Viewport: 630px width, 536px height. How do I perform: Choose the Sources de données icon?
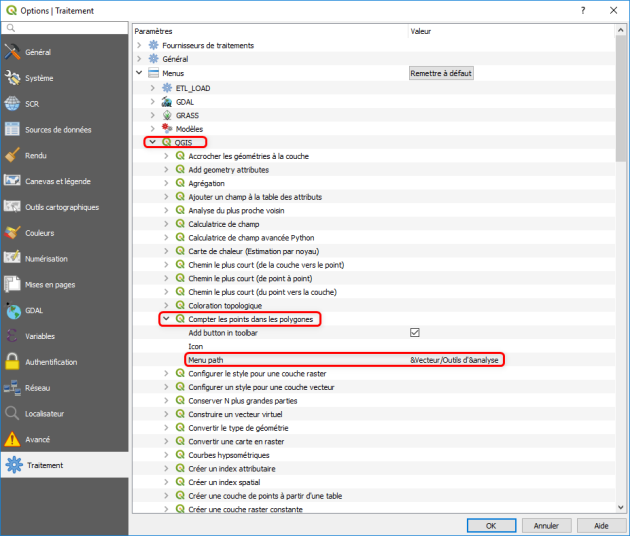pos(12,129)
